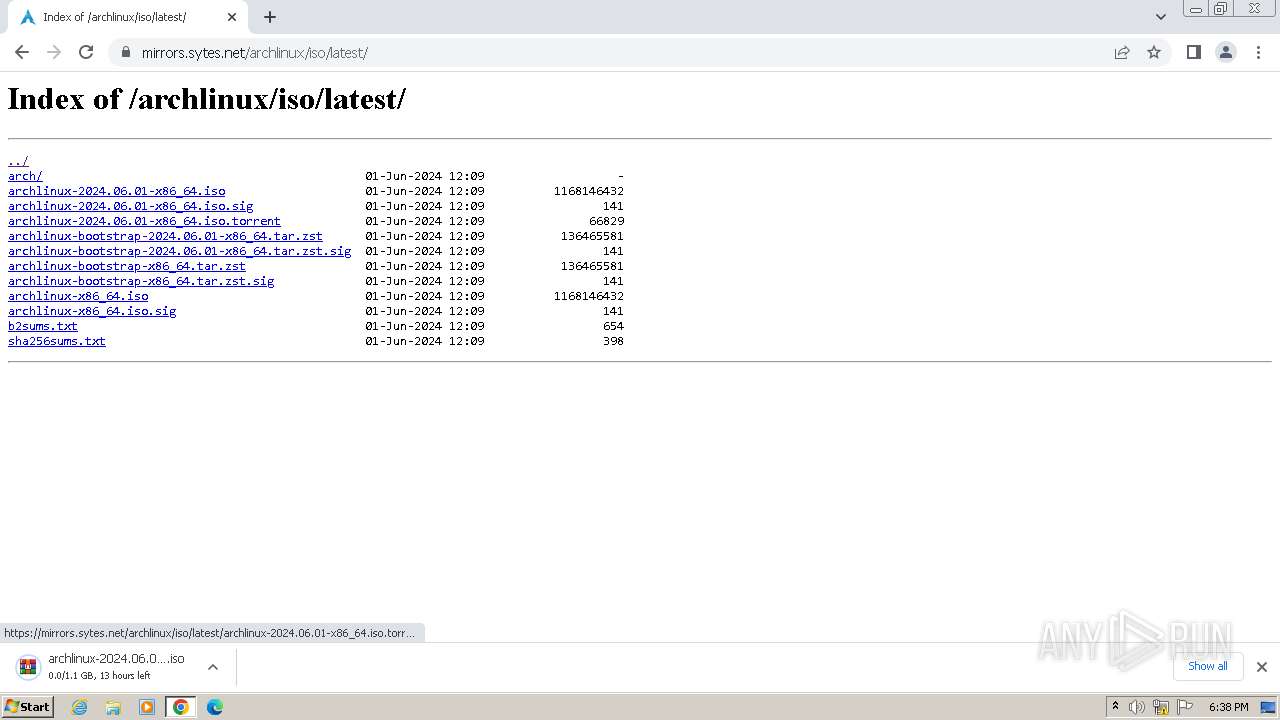
Task: Click the 398 size for sha256sums.txt
Action: pos(613,341)
